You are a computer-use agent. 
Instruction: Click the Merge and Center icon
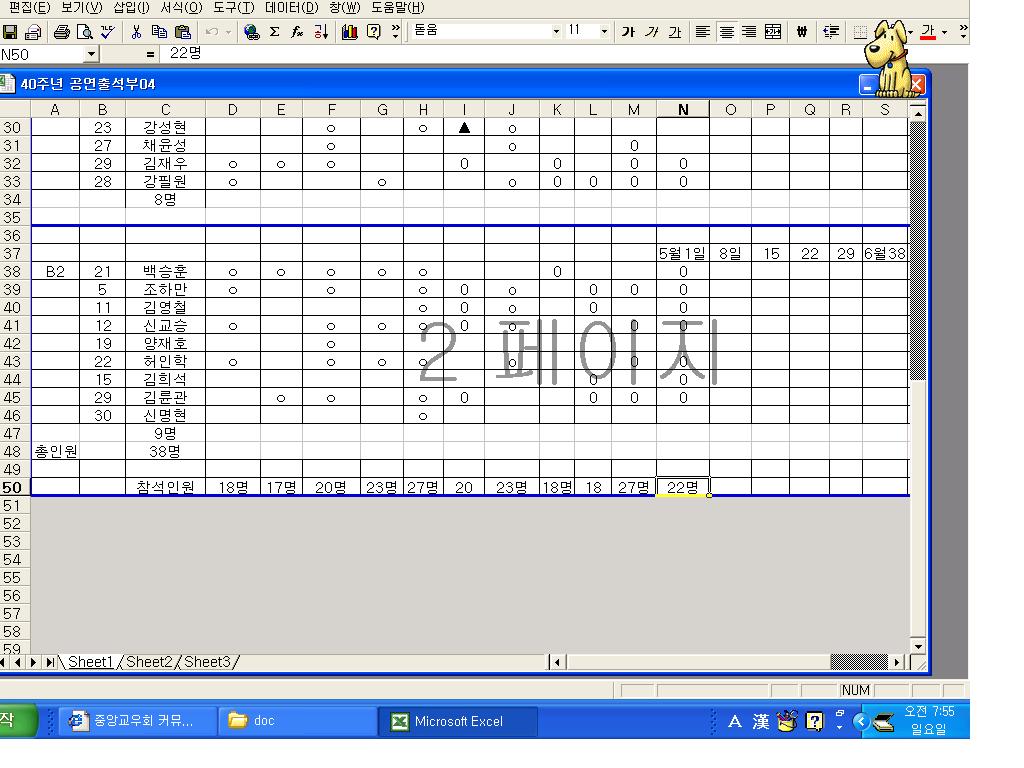pos(773,32)
